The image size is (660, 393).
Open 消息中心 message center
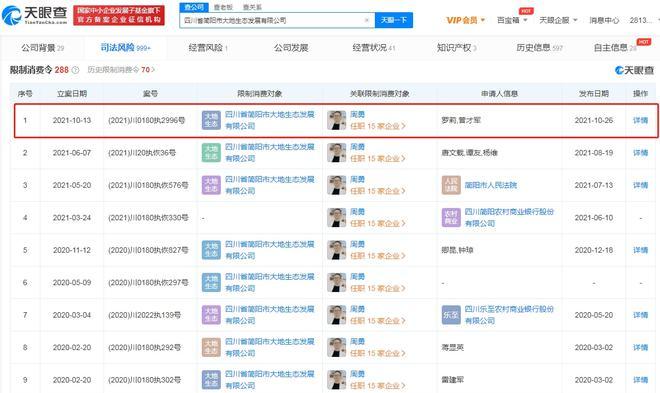[x=604, y=20]
